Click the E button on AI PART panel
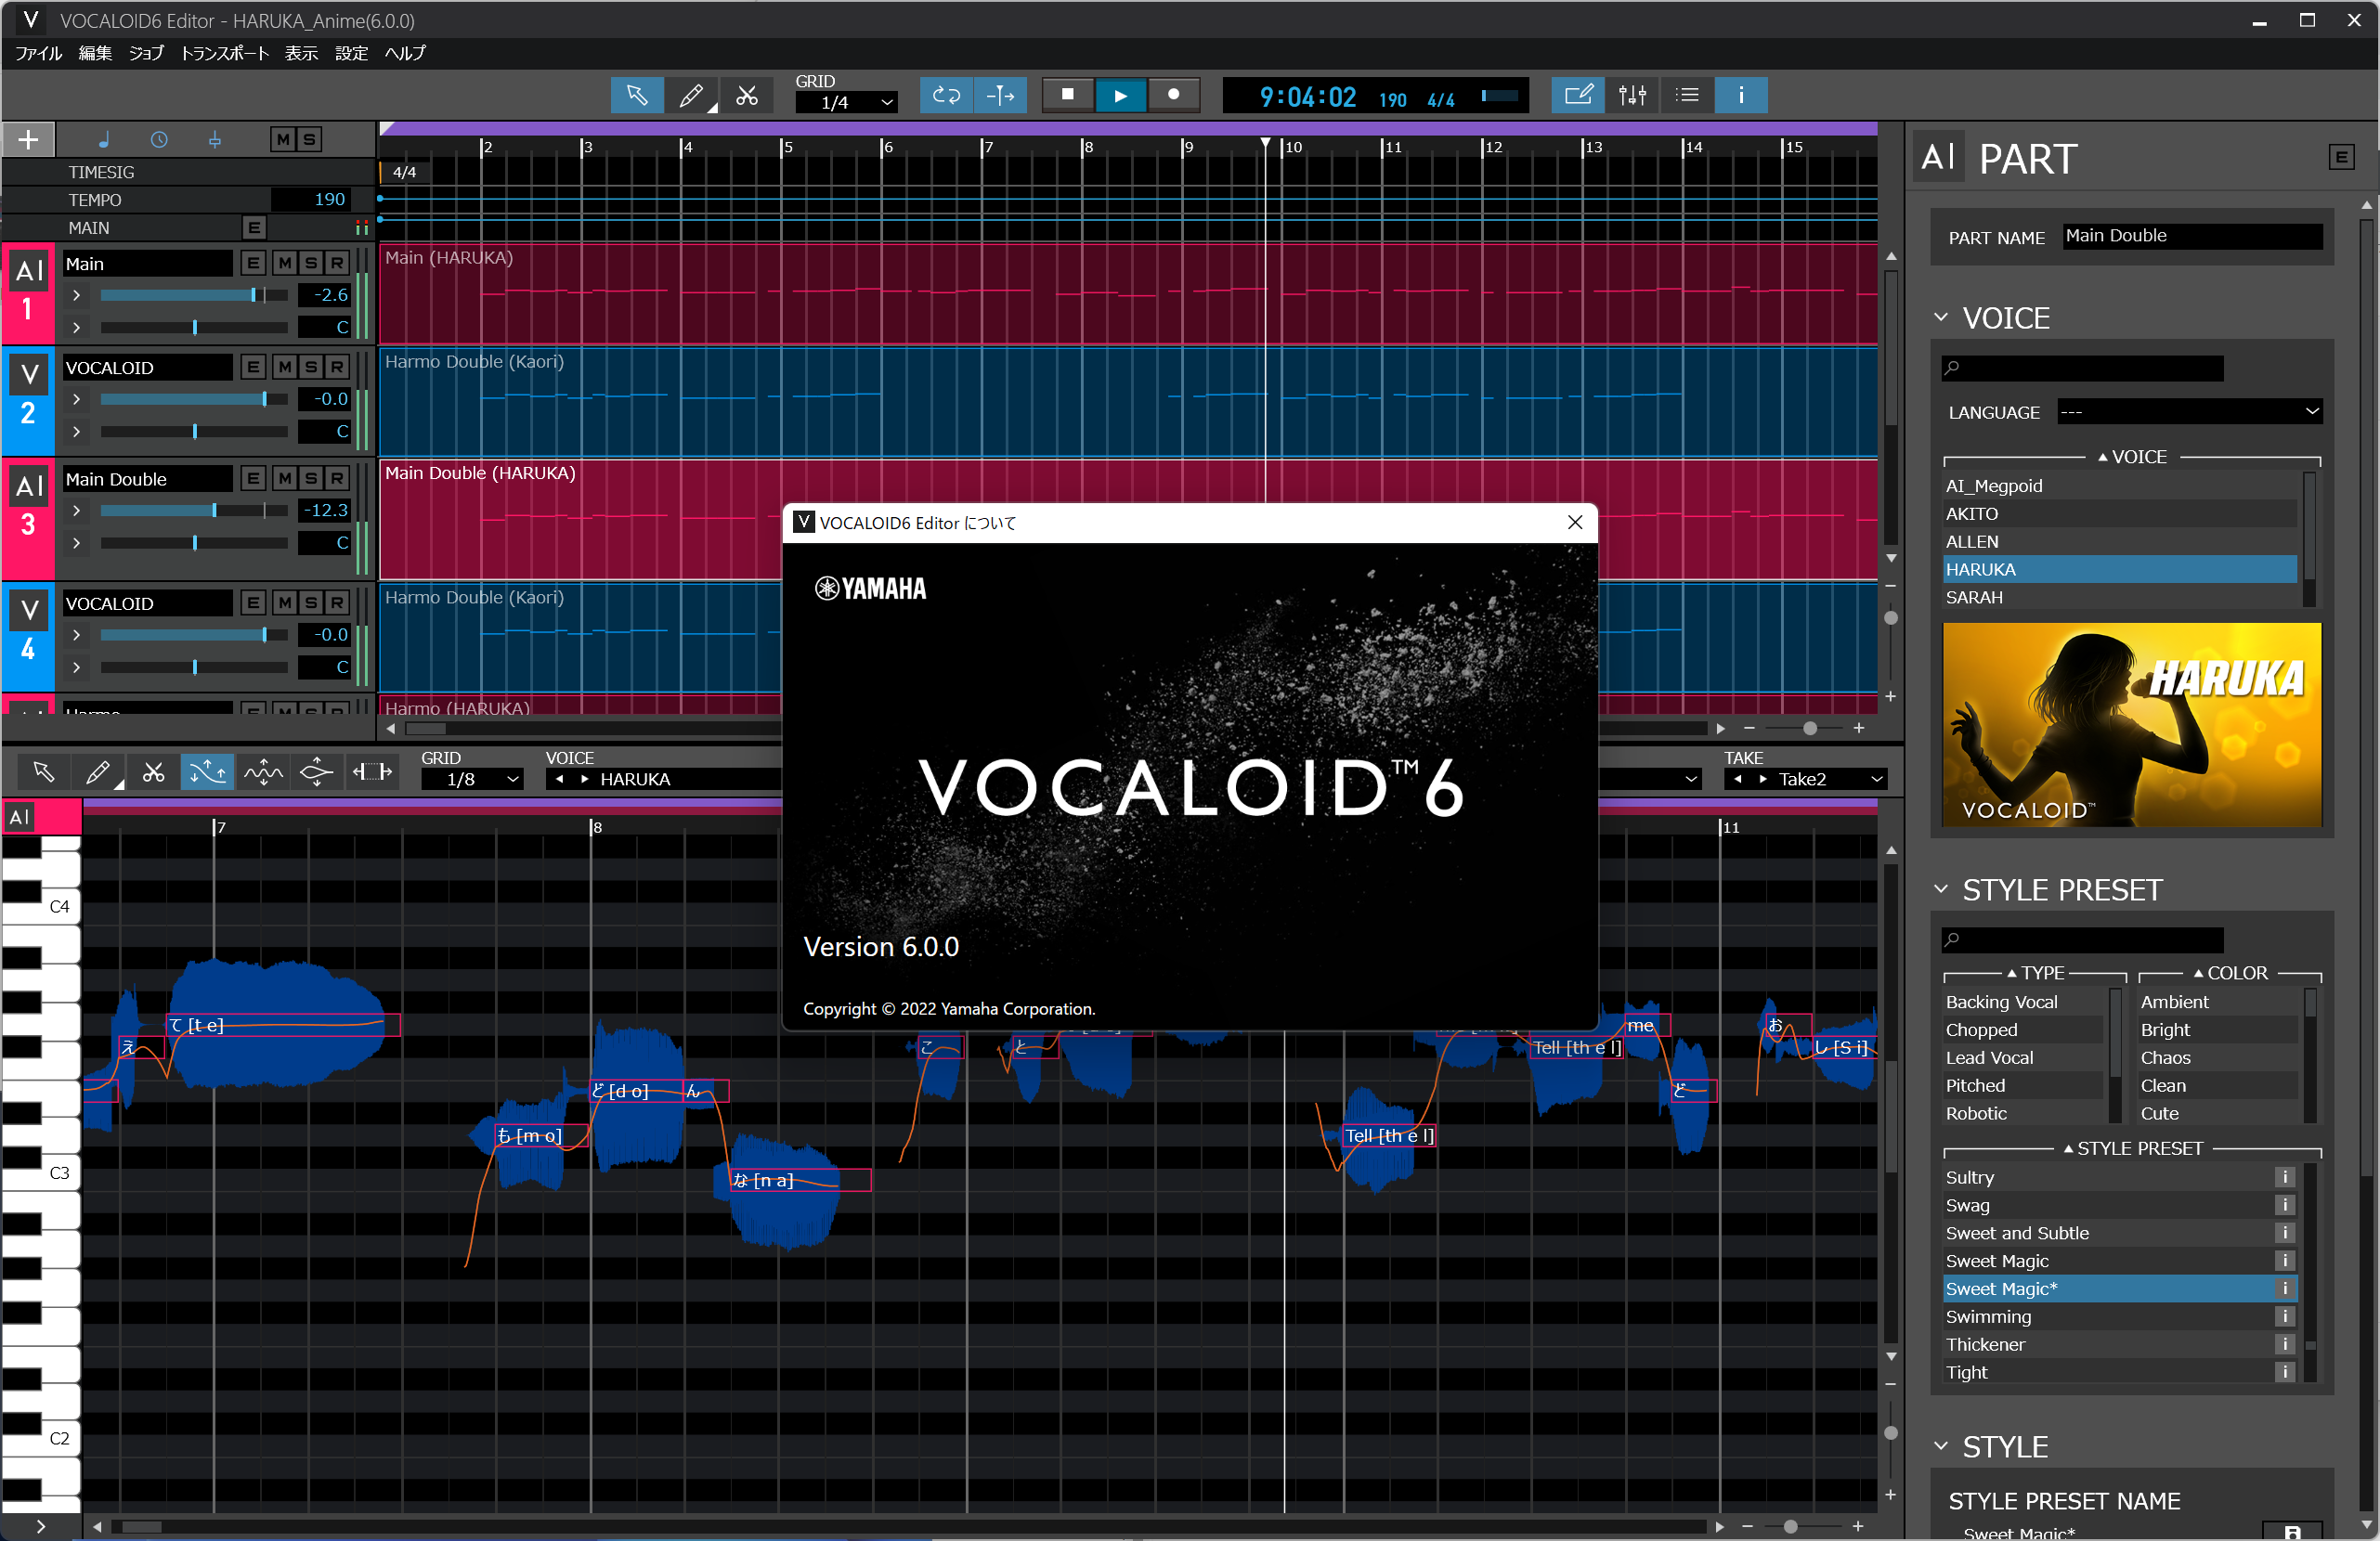 point(2341,158)
